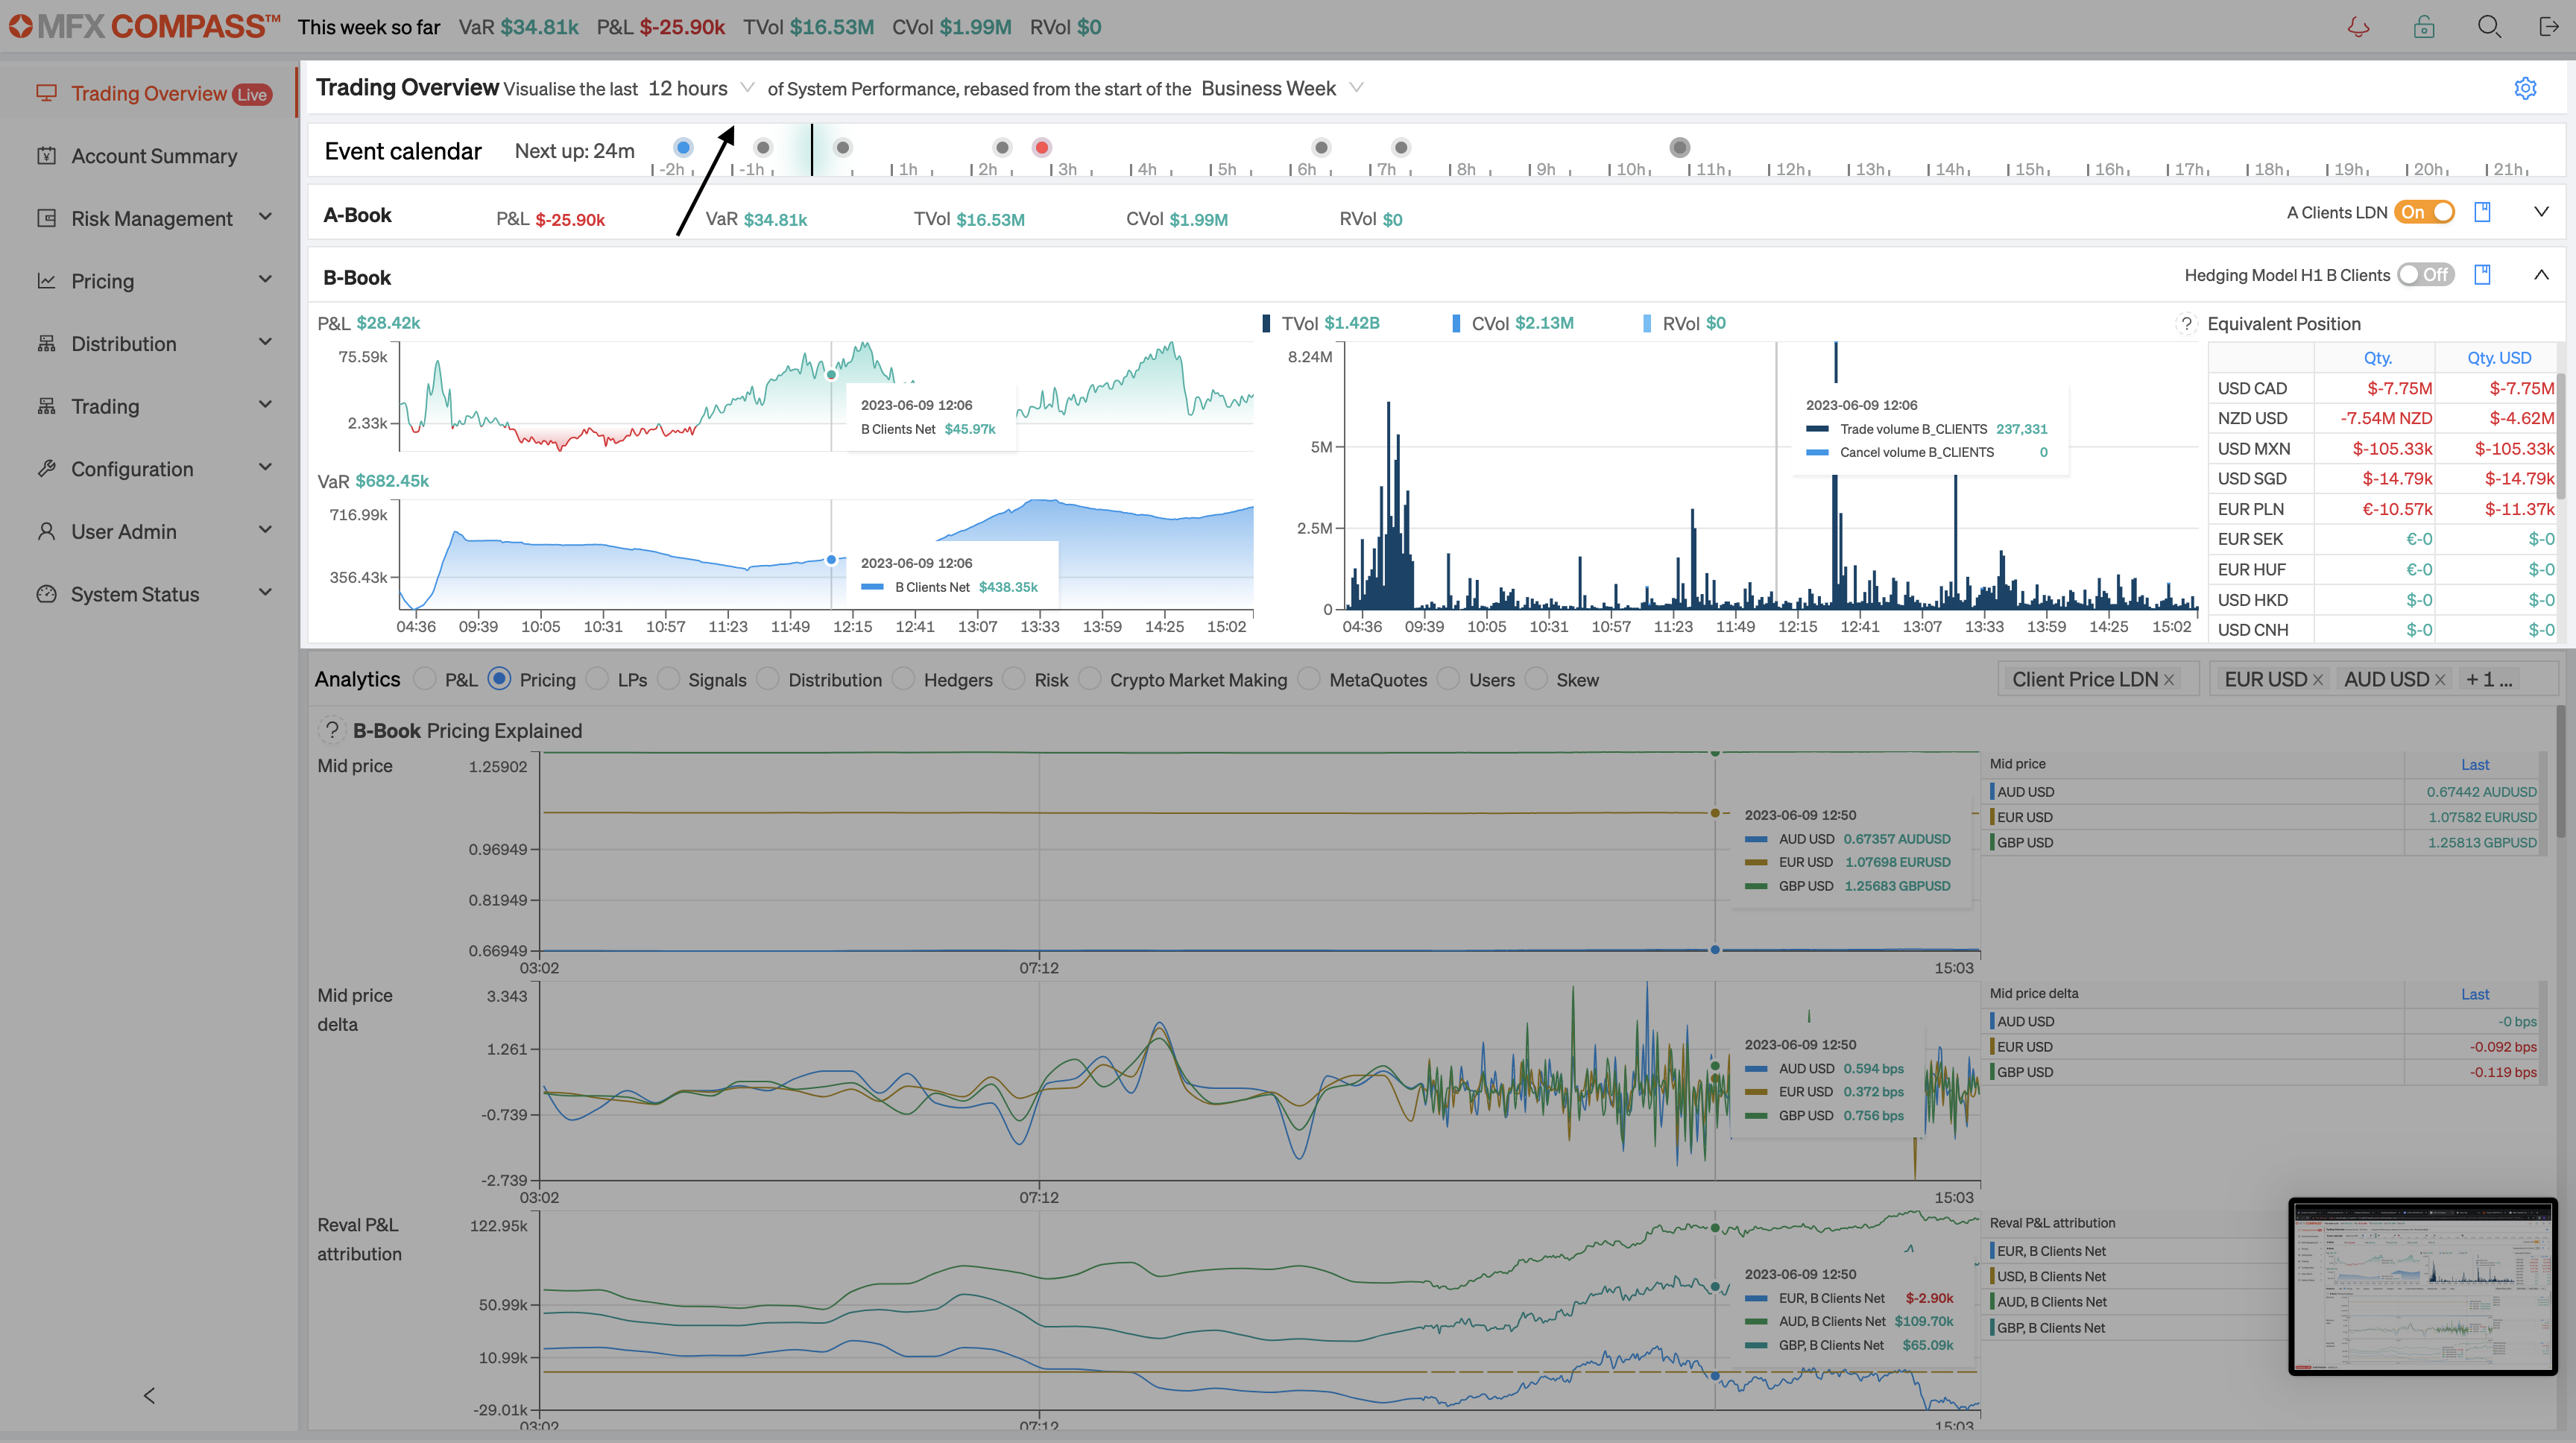Image resolution: width=2576 pixels, height=1443 pixels.
Task: Click the Distribution sidebar icon
Action: (x=46, y=344)
